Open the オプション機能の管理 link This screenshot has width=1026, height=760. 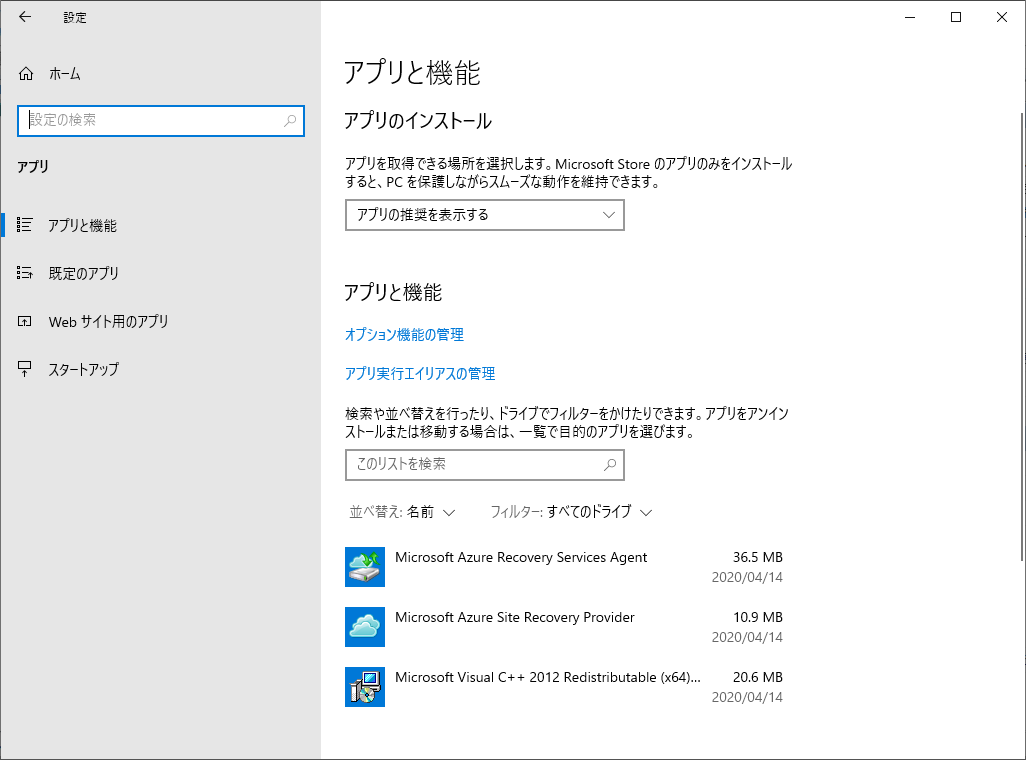(x=404, y=335)
